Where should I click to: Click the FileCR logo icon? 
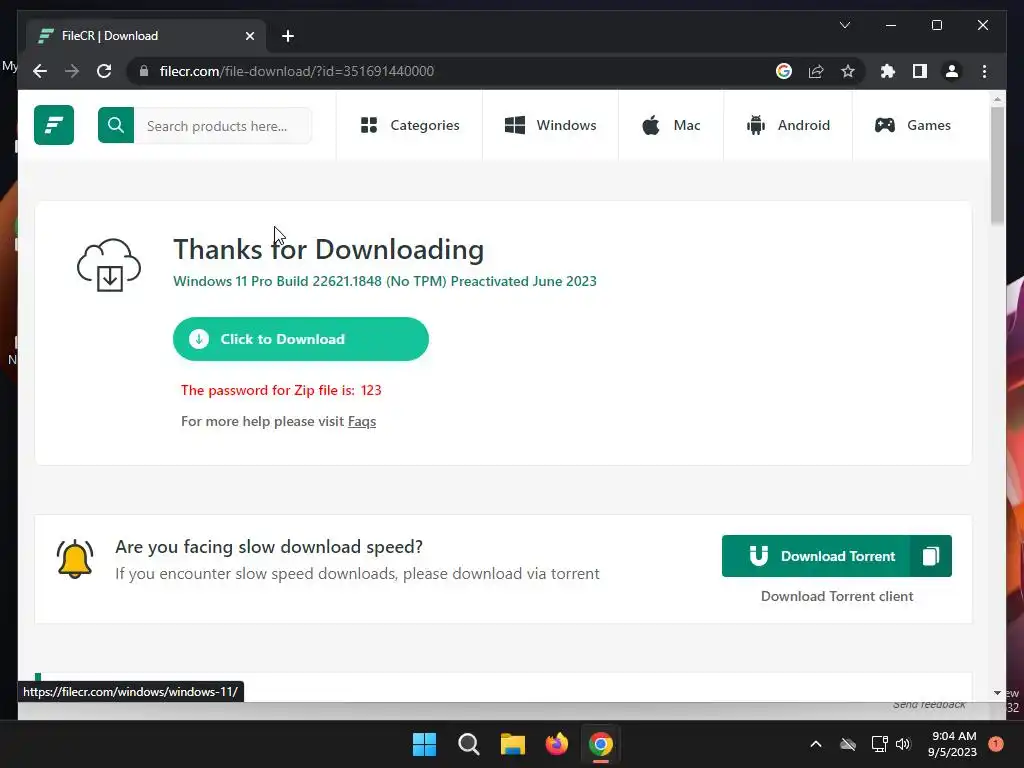[54, 125]
